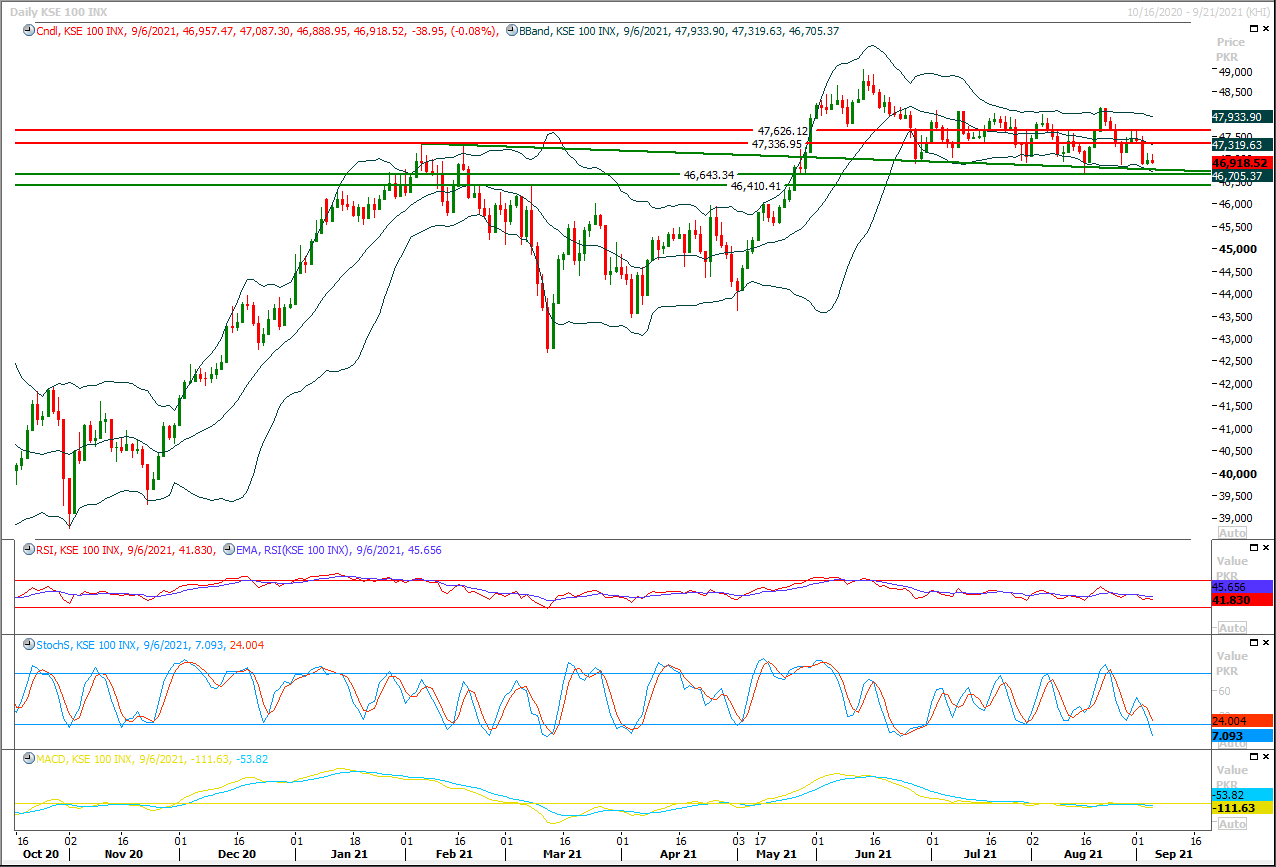The image size is (1276, 867).
Task: Click the Aug 21 month label
Action: [1083, 855]
